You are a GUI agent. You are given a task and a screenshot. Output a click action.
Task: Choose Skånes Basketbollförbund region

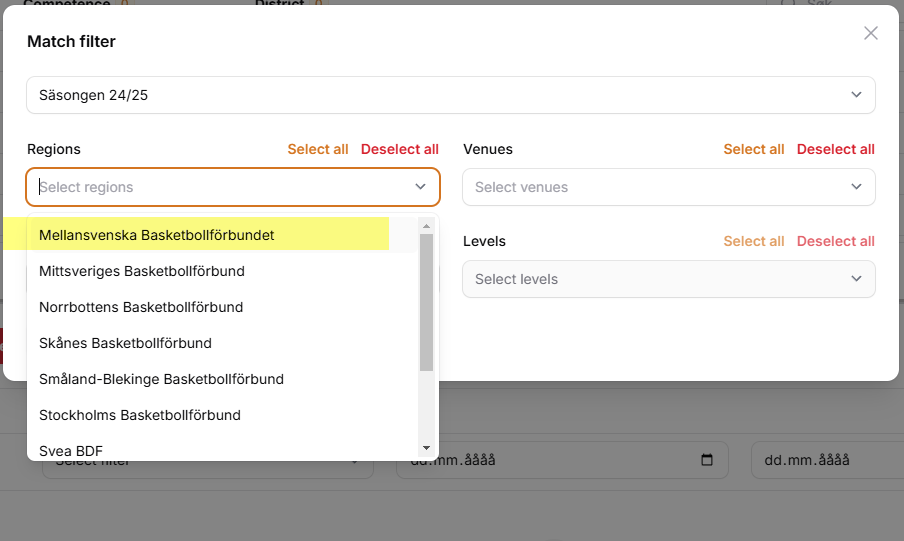pyautogui.click(x=223, y=343)
